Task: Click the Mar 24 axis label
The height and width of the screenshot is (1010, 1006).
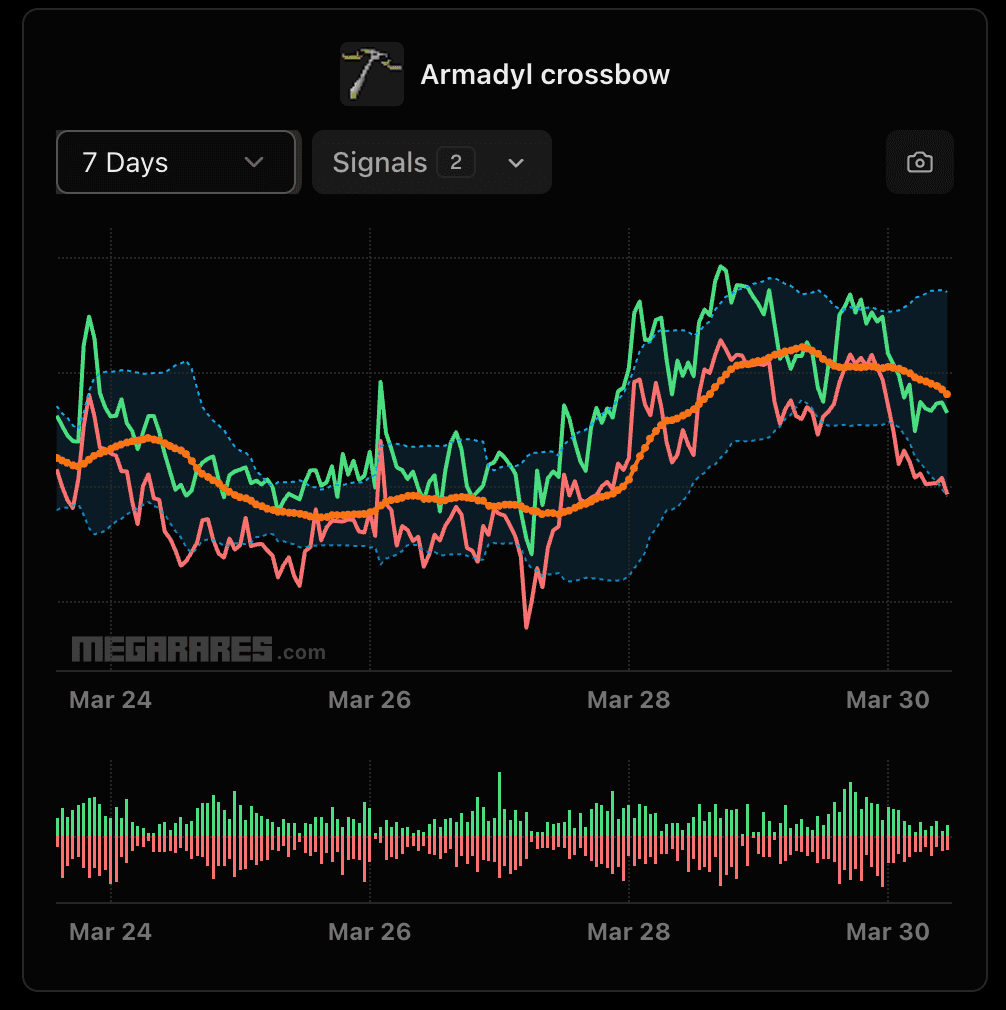Action: point(110,699)
